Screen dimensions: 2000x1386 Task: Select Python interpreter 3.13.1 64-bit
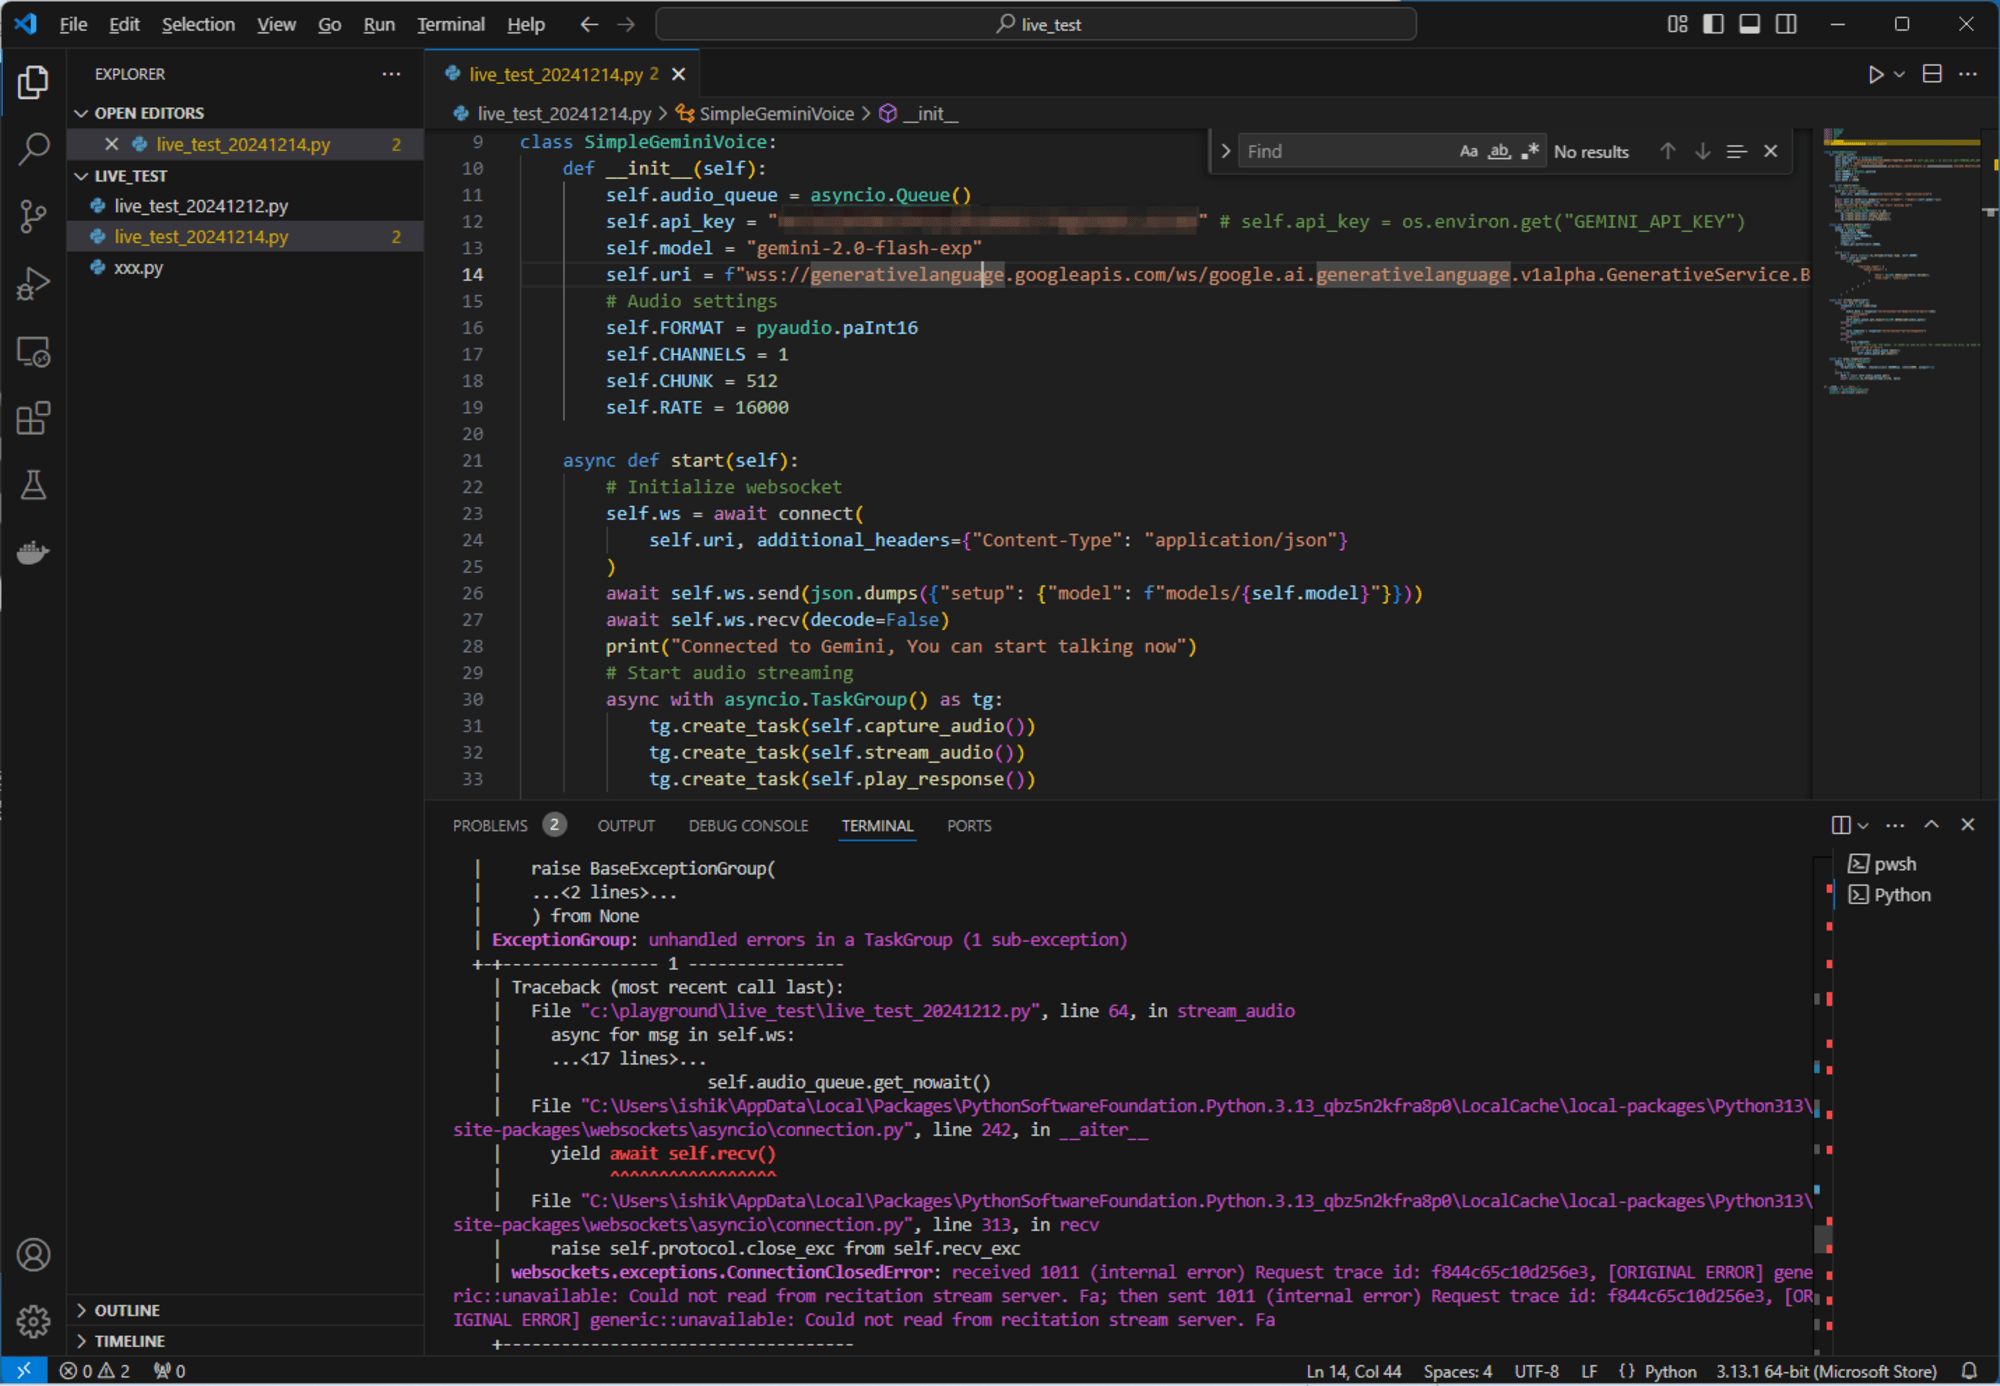pyautogui.click(x=1826, y=1371)
